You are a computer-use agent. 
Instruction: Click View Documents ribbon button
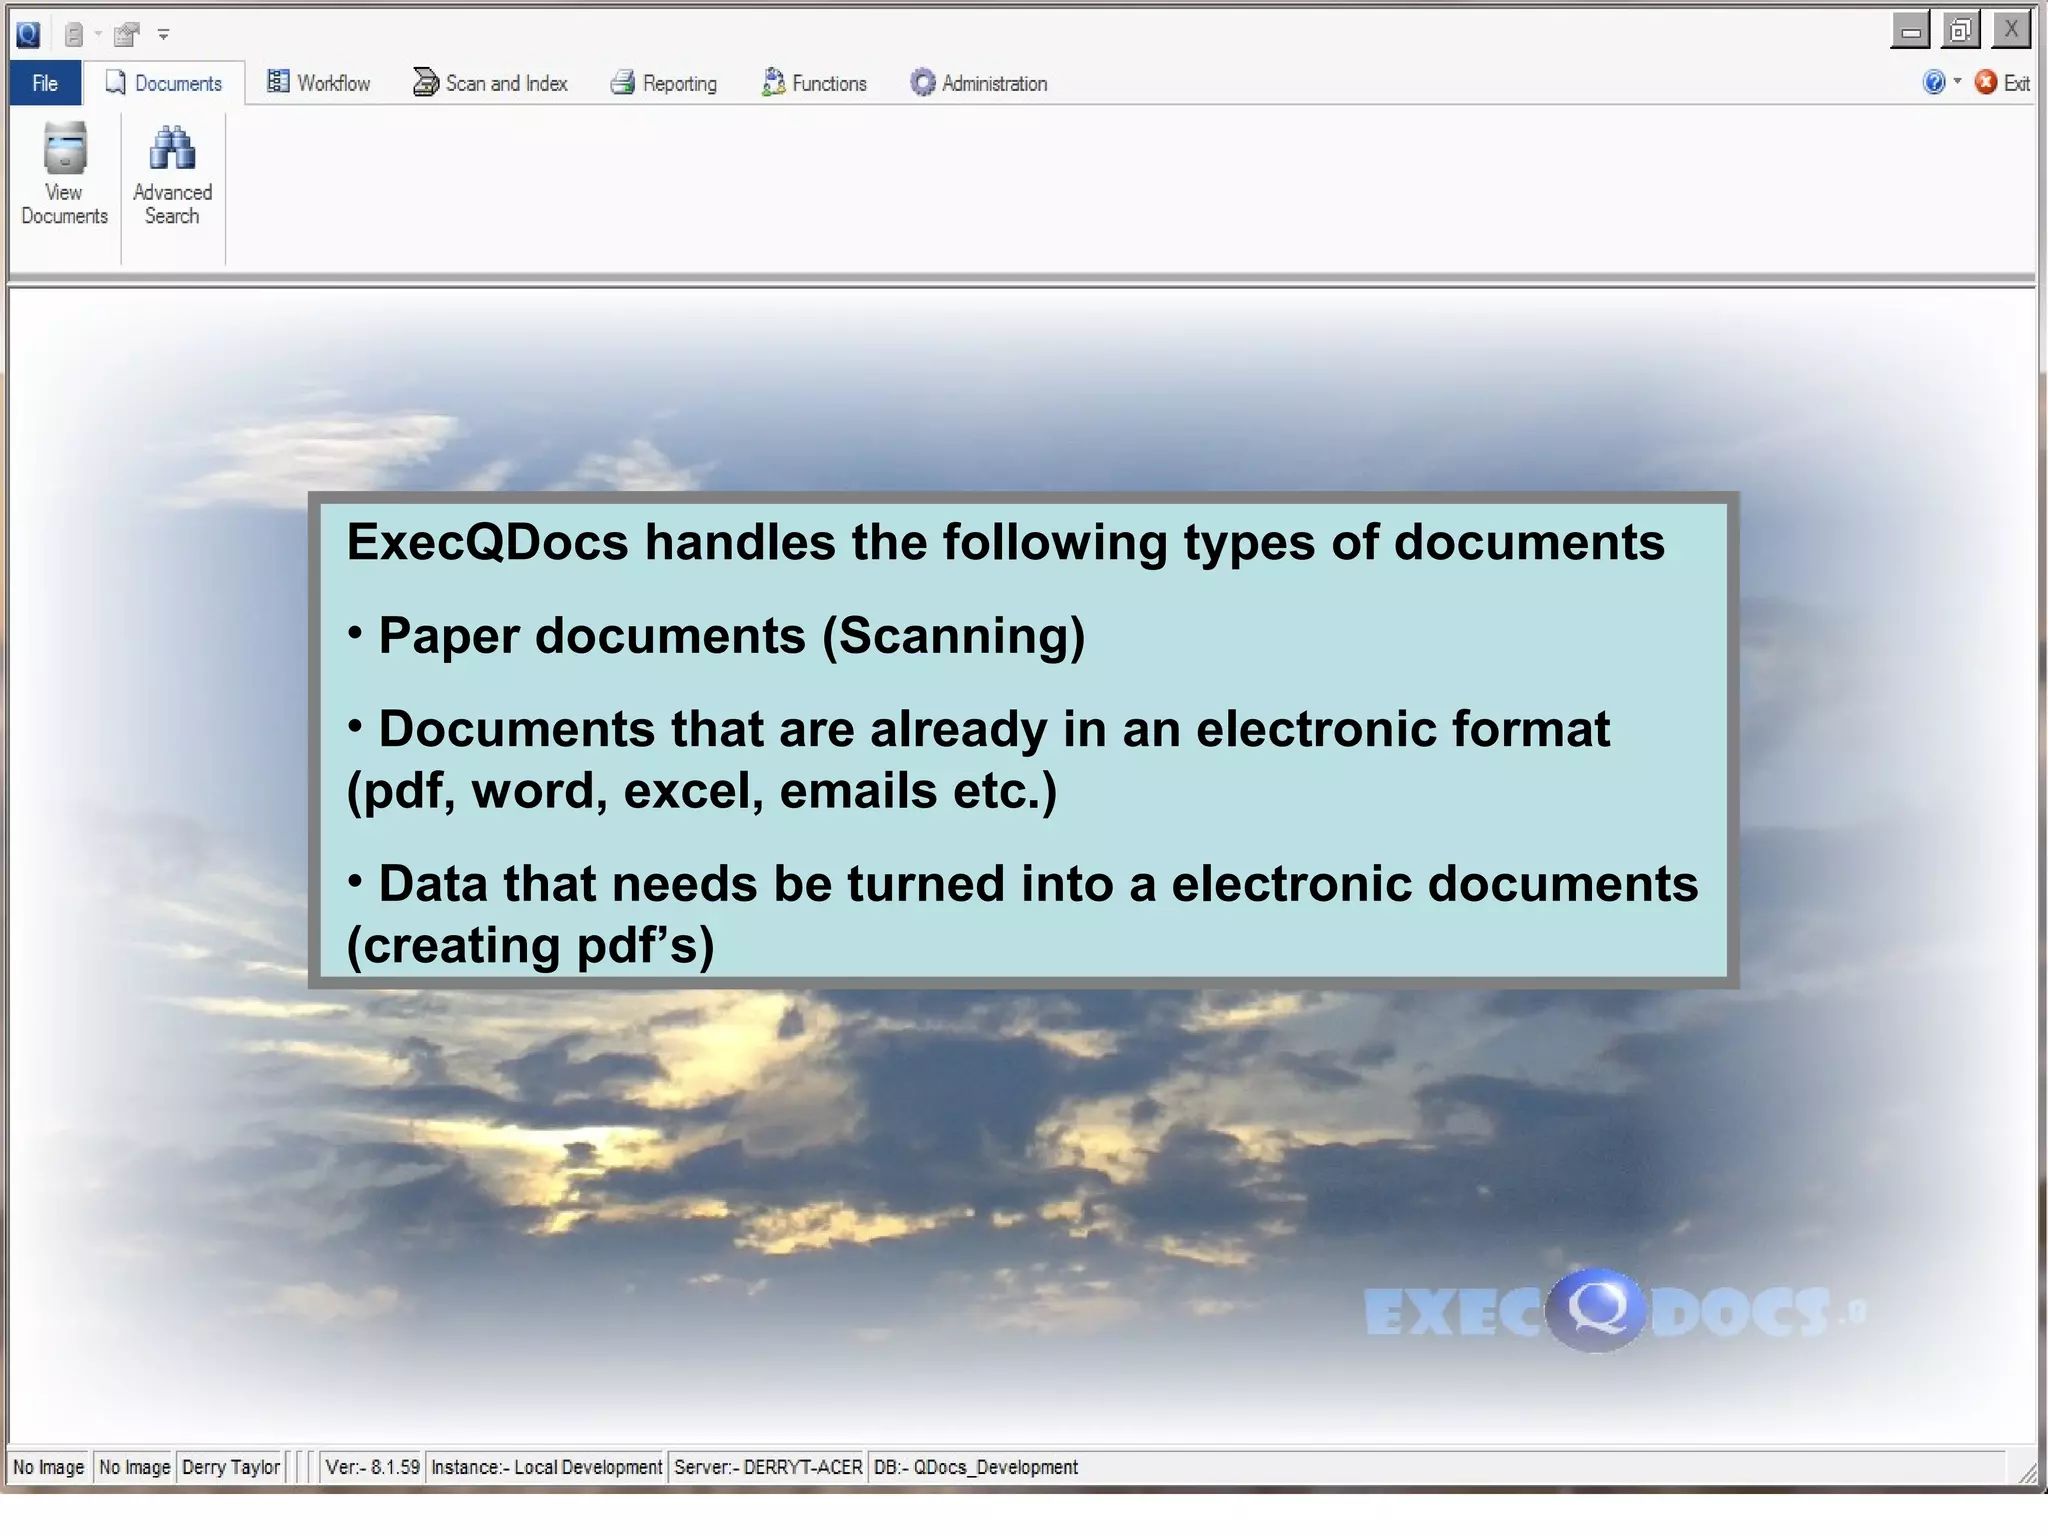pos(64,175)
